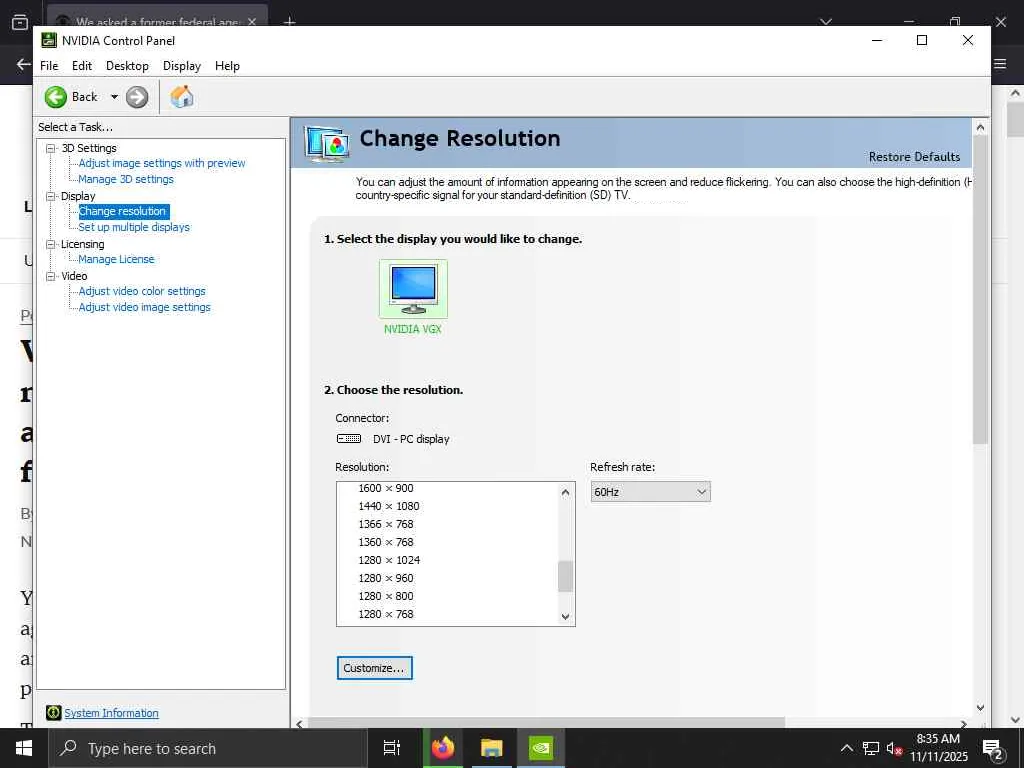
Task: Open the Back history dropdown arrow
Action: tap(114, 97)
